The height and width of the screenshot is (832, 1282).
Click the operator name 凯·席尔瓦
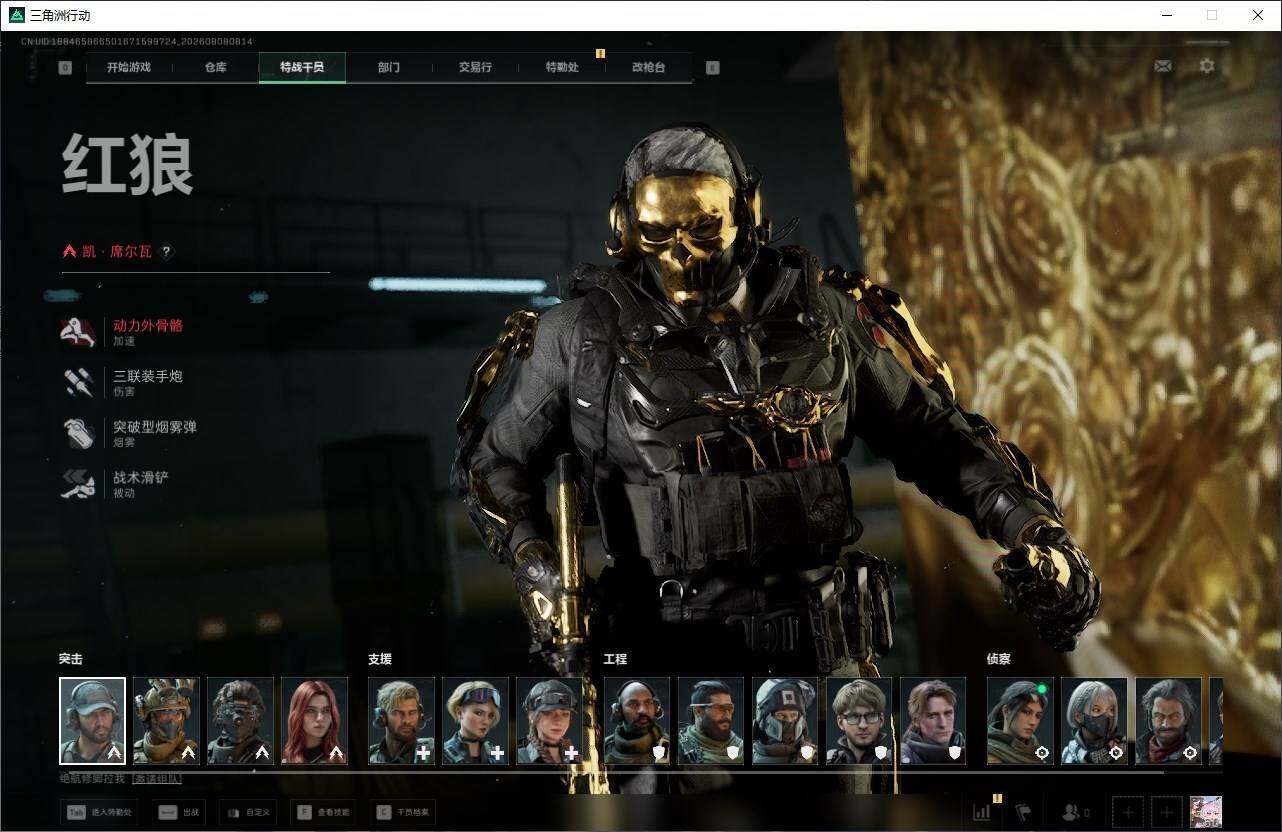[x=117, y=252]
